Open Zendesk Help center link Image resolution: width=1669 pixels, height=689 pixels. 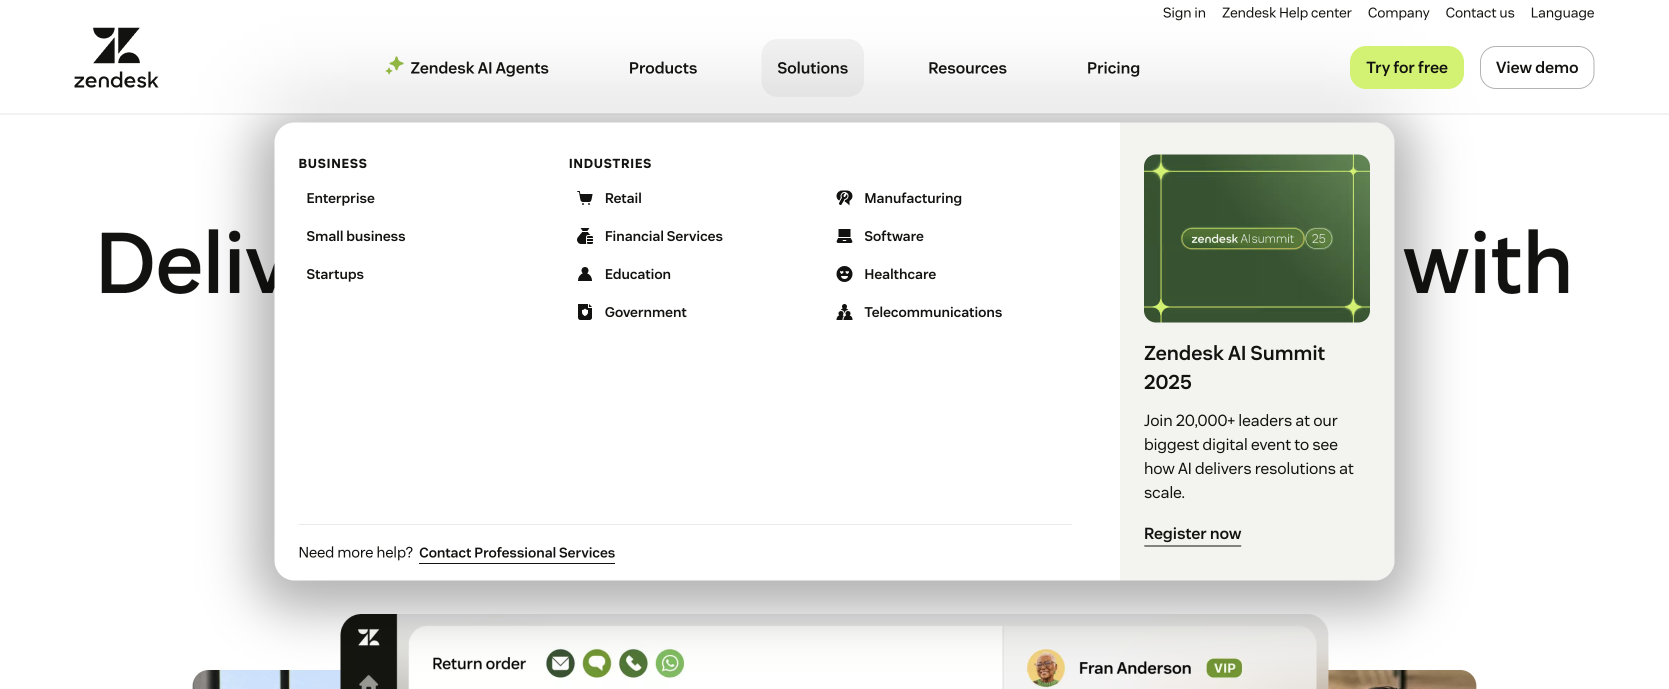point(1287,13)
